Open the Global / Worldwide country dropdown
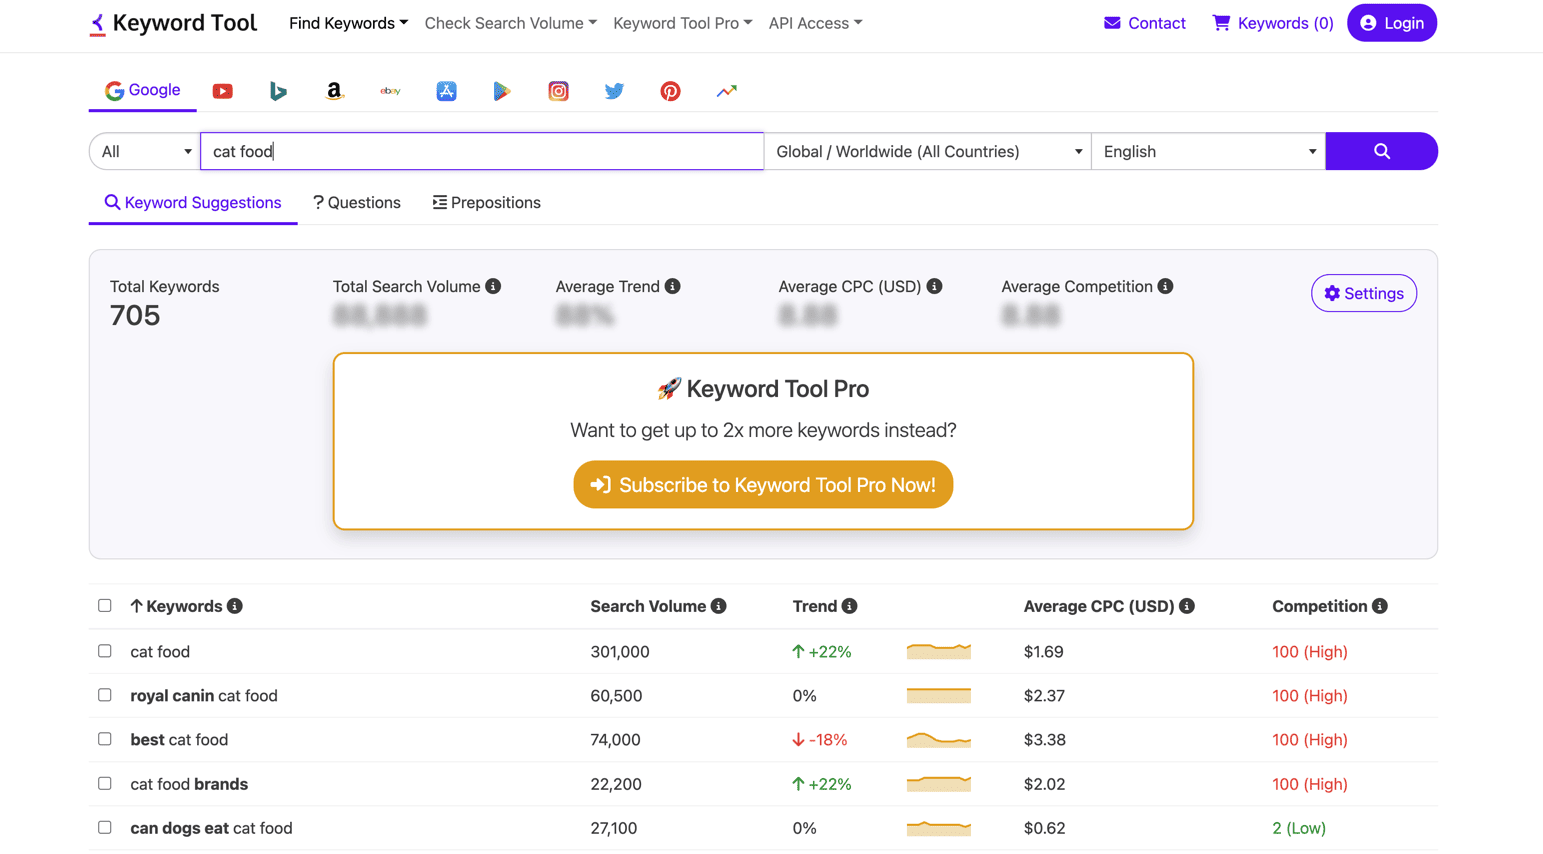 [928, 151]
